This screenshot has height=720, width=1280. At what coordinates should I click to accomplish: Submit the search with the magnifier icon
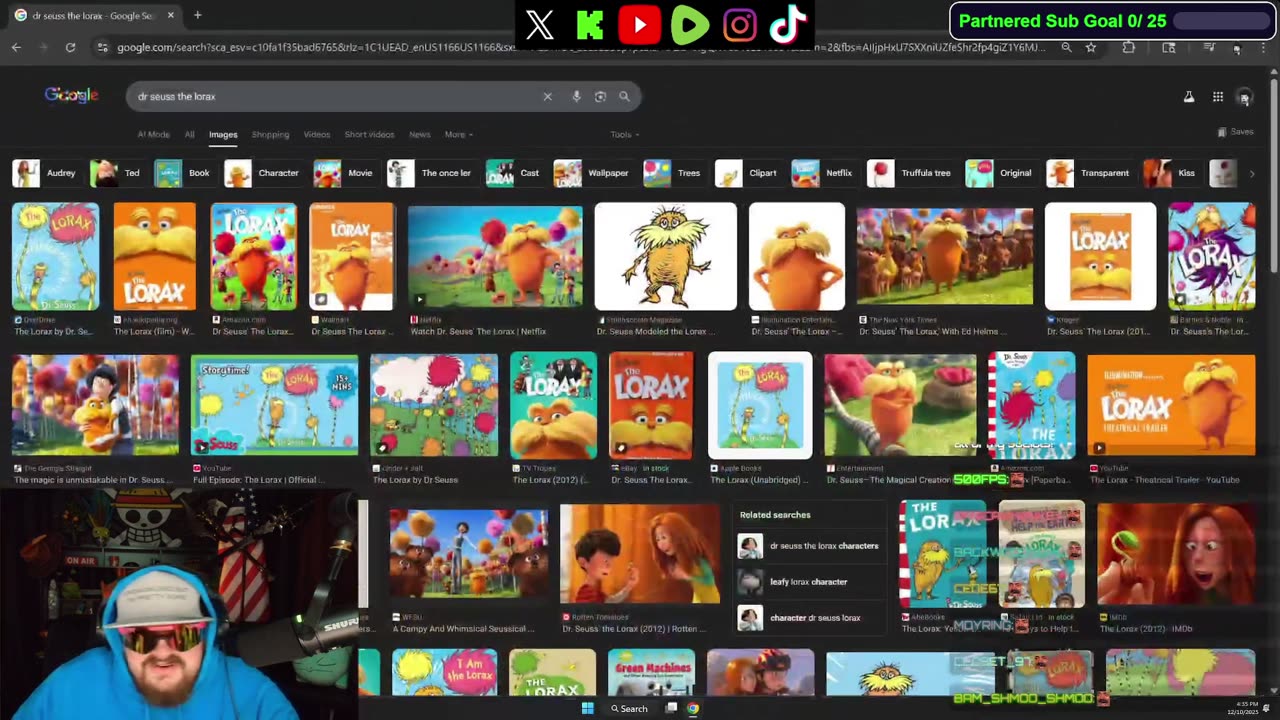pos(624,96)
